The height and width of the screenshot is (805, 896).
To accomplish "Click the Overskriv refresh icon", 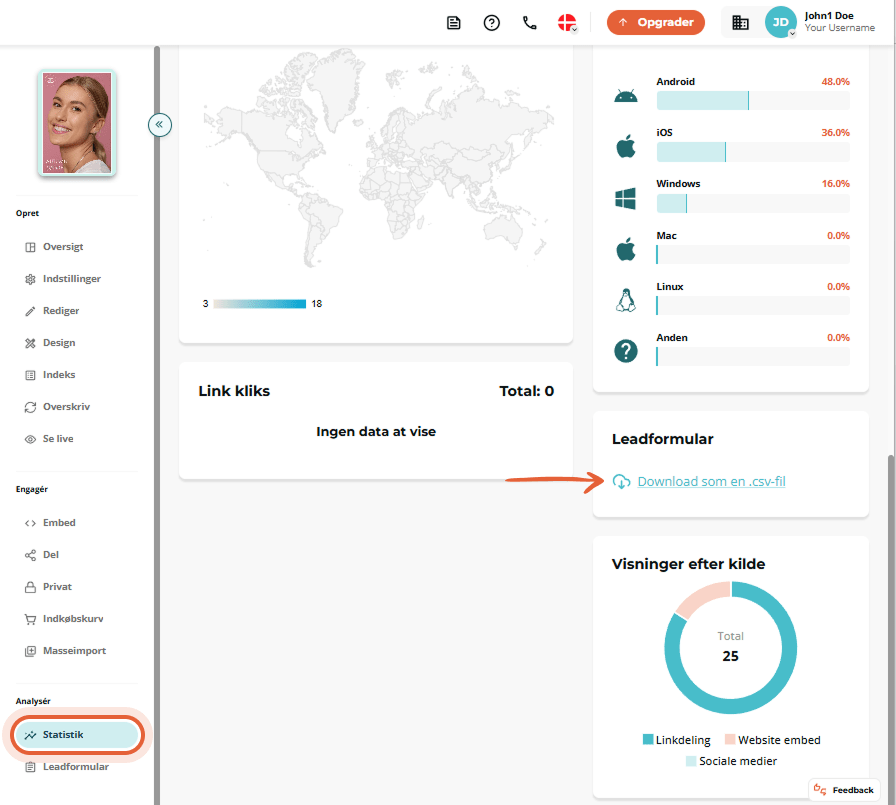I will (30, 407).
